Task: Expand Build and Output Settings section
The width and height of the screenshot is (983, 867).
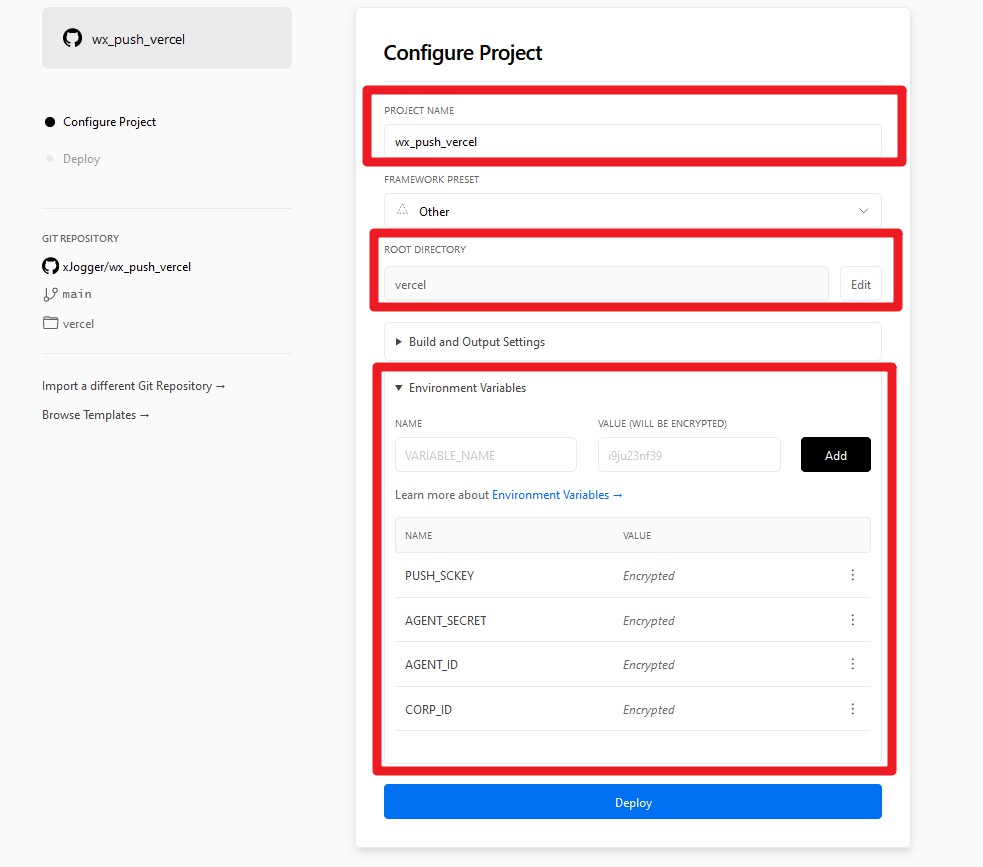Action: tap(633, 342)
